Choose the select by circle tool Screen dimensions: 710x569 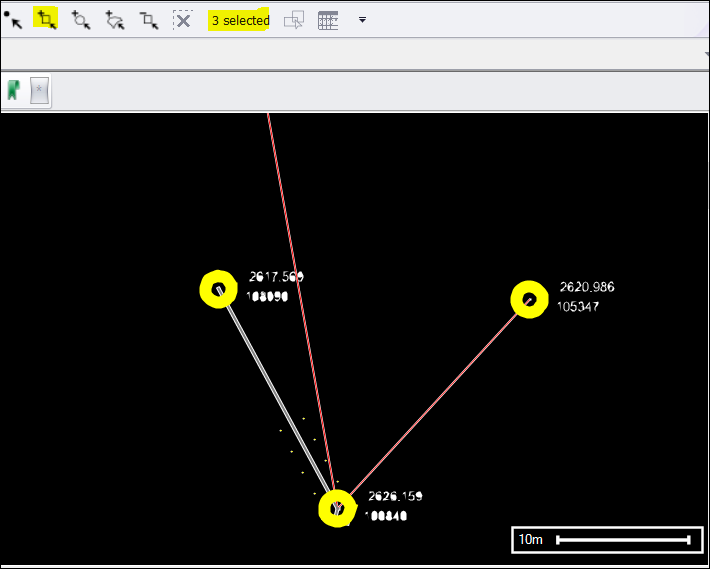81,20
